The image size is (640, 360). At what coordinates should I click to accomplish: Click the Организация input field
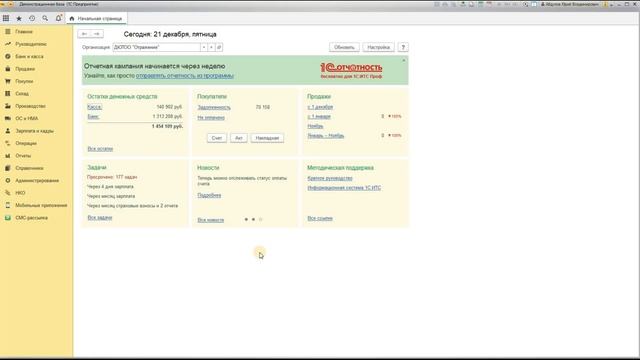coord(156,47)
